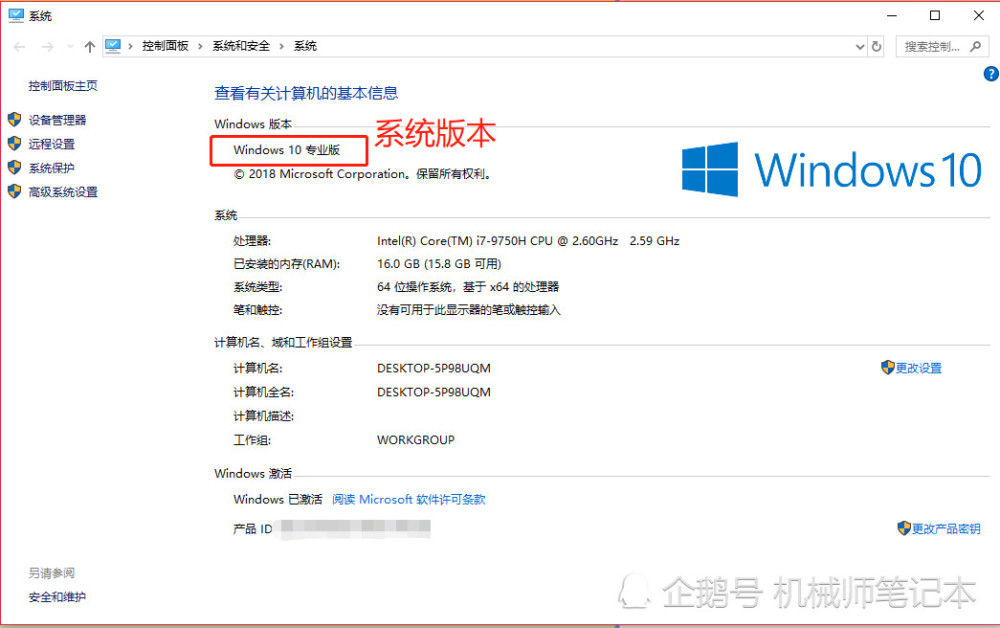Click the system window title icon
This screenshot has height=628, width=1000.
click(16, 15)
